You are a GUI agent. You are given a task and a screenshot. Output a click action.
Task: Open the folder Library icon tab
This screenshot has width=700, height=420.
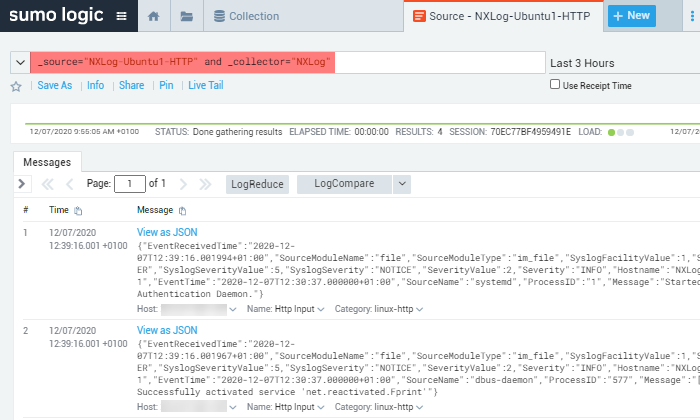pos(186,17)
